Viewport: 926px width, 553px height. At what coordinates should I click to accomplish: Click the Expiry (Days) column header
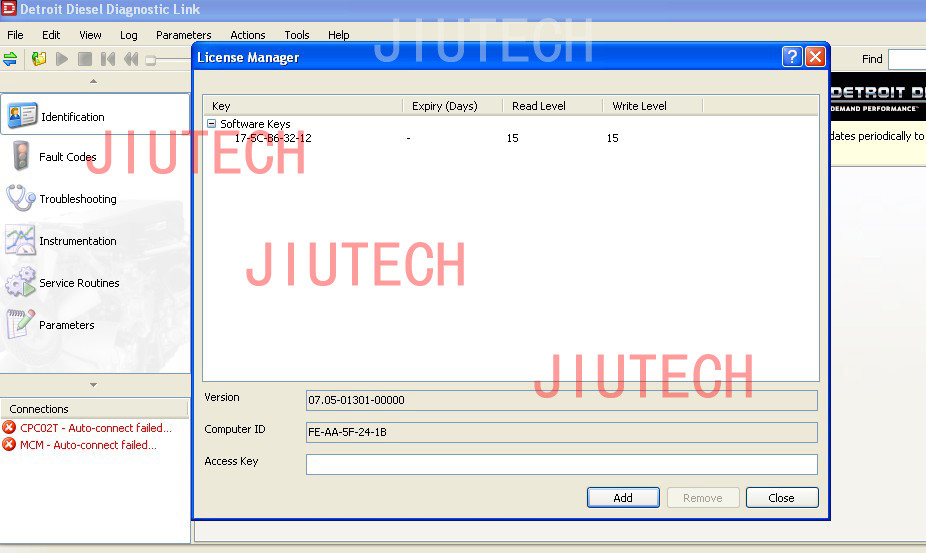[x=452, y=106]
